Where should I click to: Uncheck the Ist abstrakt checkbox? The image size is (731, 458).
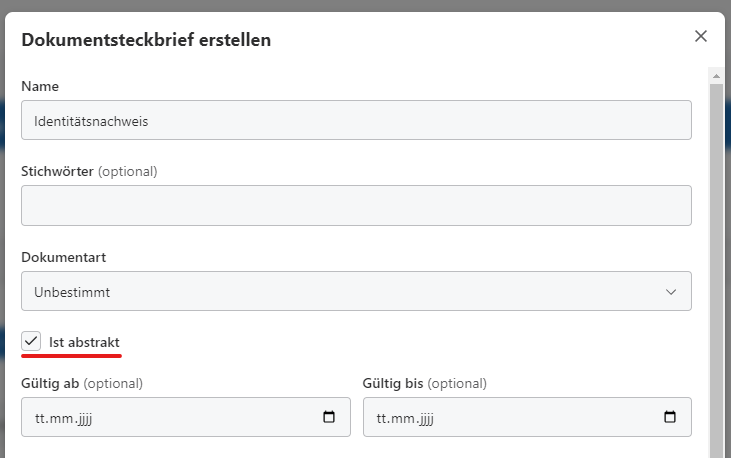31,342
